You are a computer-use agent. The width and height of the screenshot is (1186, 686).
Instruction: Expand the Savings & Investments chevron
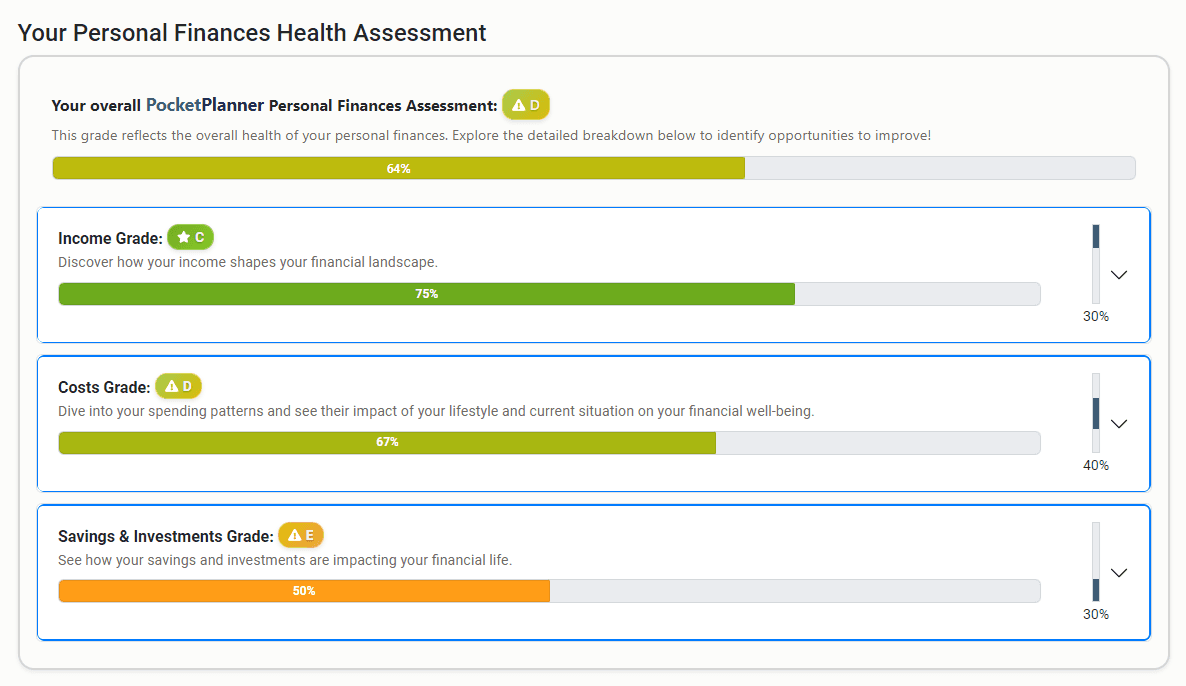pos(1119,572)
